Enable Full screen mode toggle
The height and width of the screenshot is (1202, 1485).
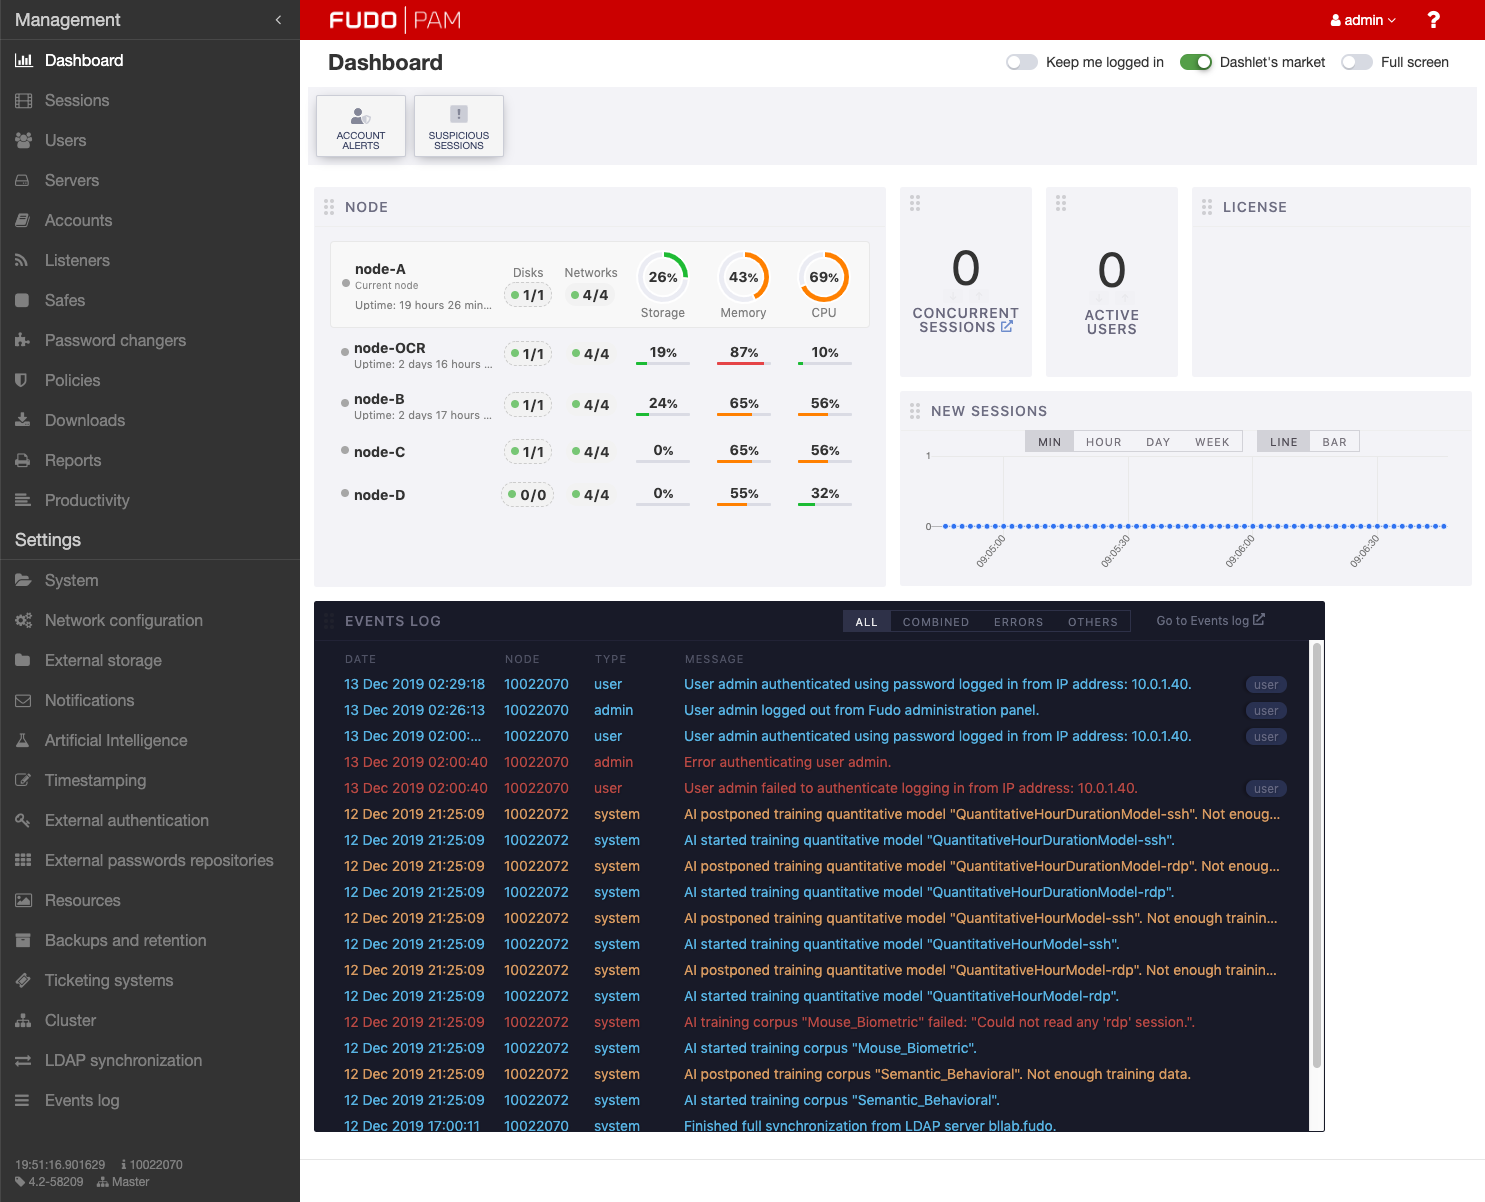click(1357, 62)
